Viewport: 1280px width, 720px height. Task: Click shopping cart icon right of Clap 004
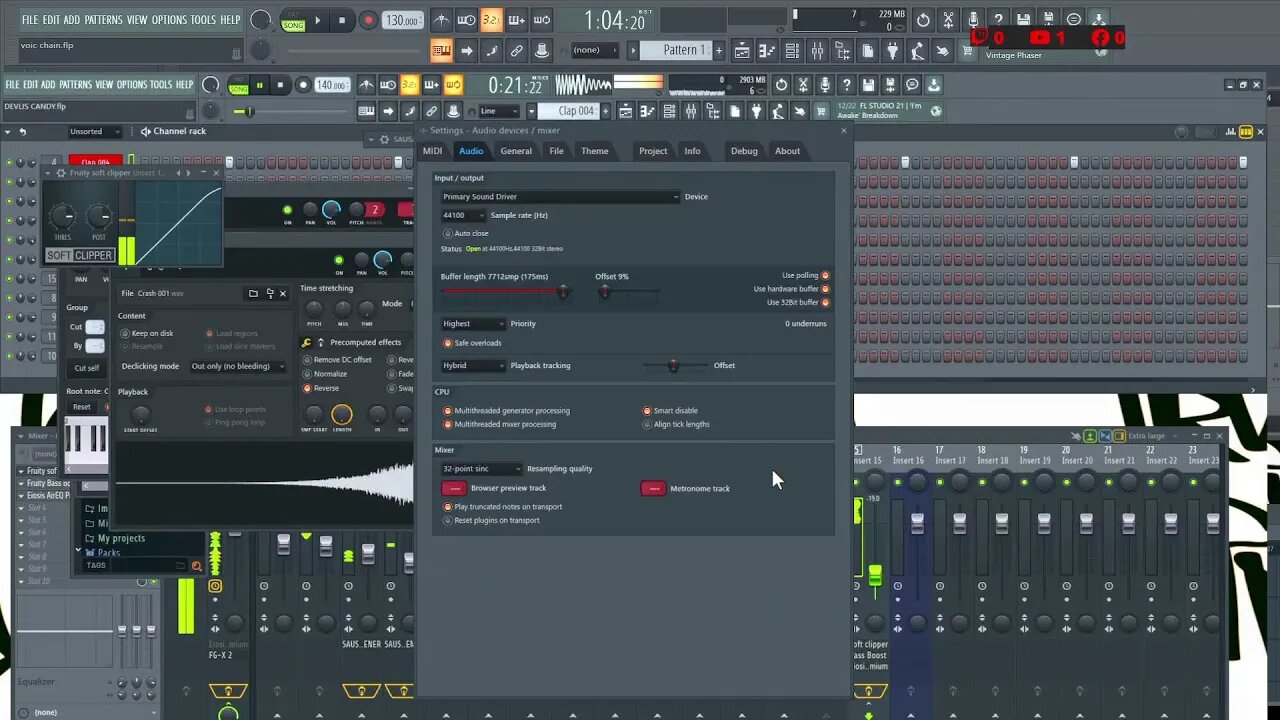point(821,111)
